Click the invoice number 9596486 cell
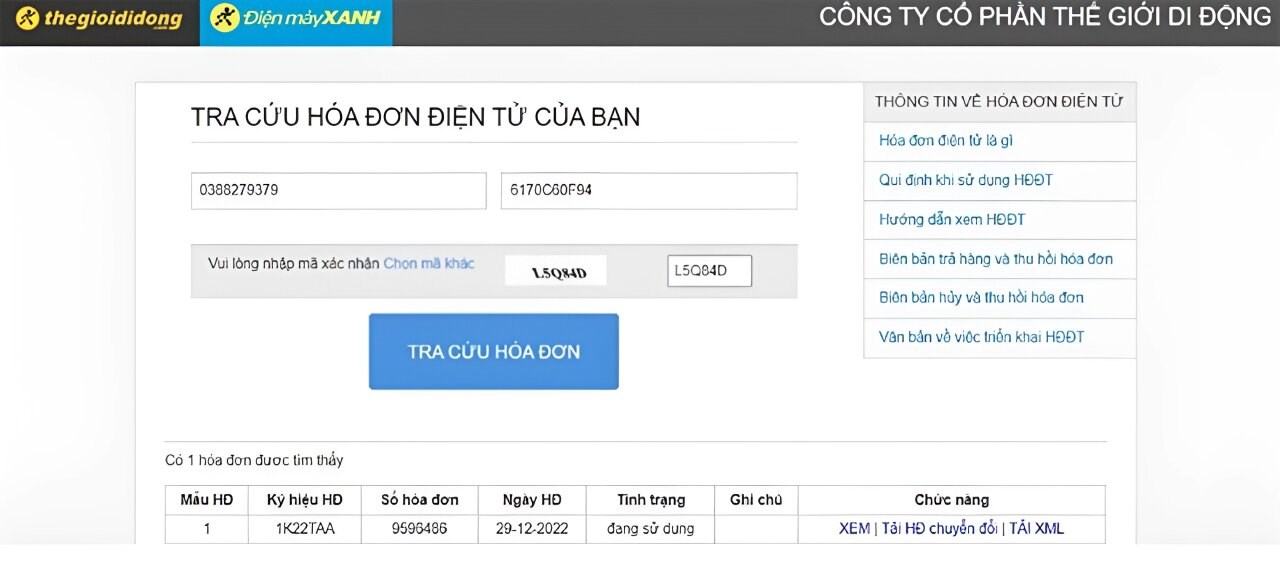Viewport: 1280px width, 565px height. (x=420, y=528)
